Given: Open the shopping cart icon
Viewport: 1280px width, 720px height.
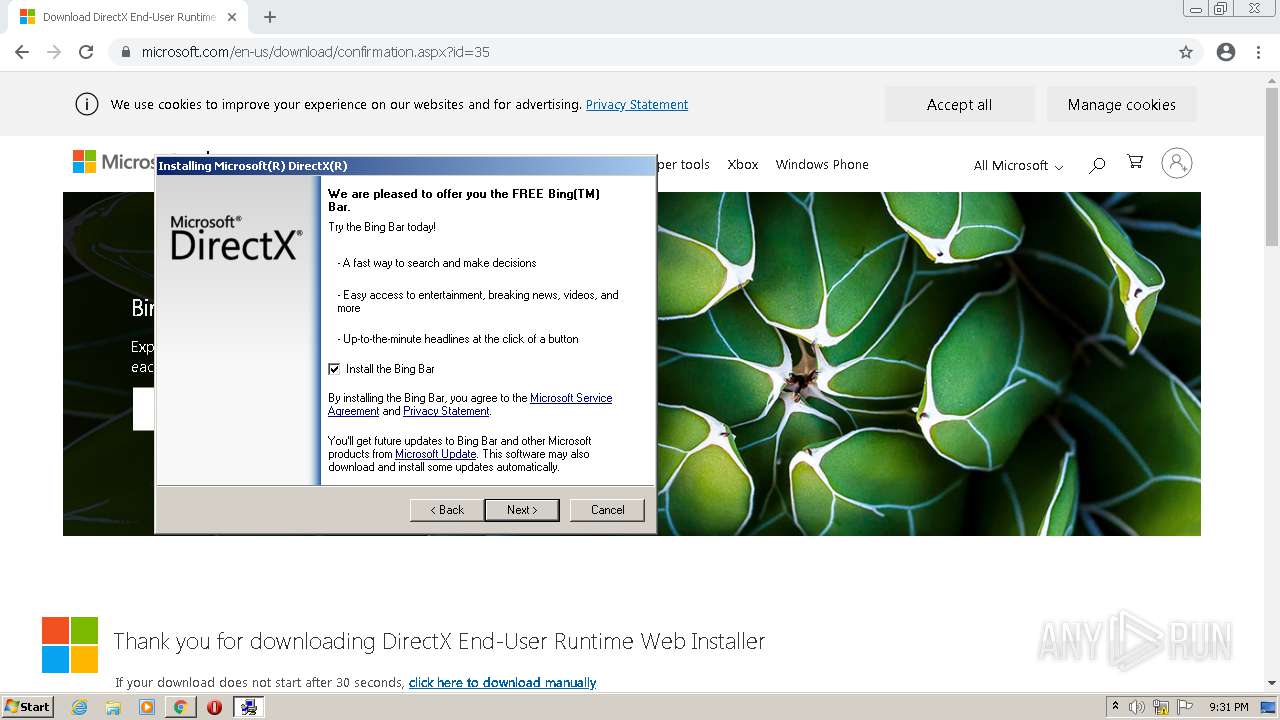Looking at the screenshot, I should pos(1135,162).
